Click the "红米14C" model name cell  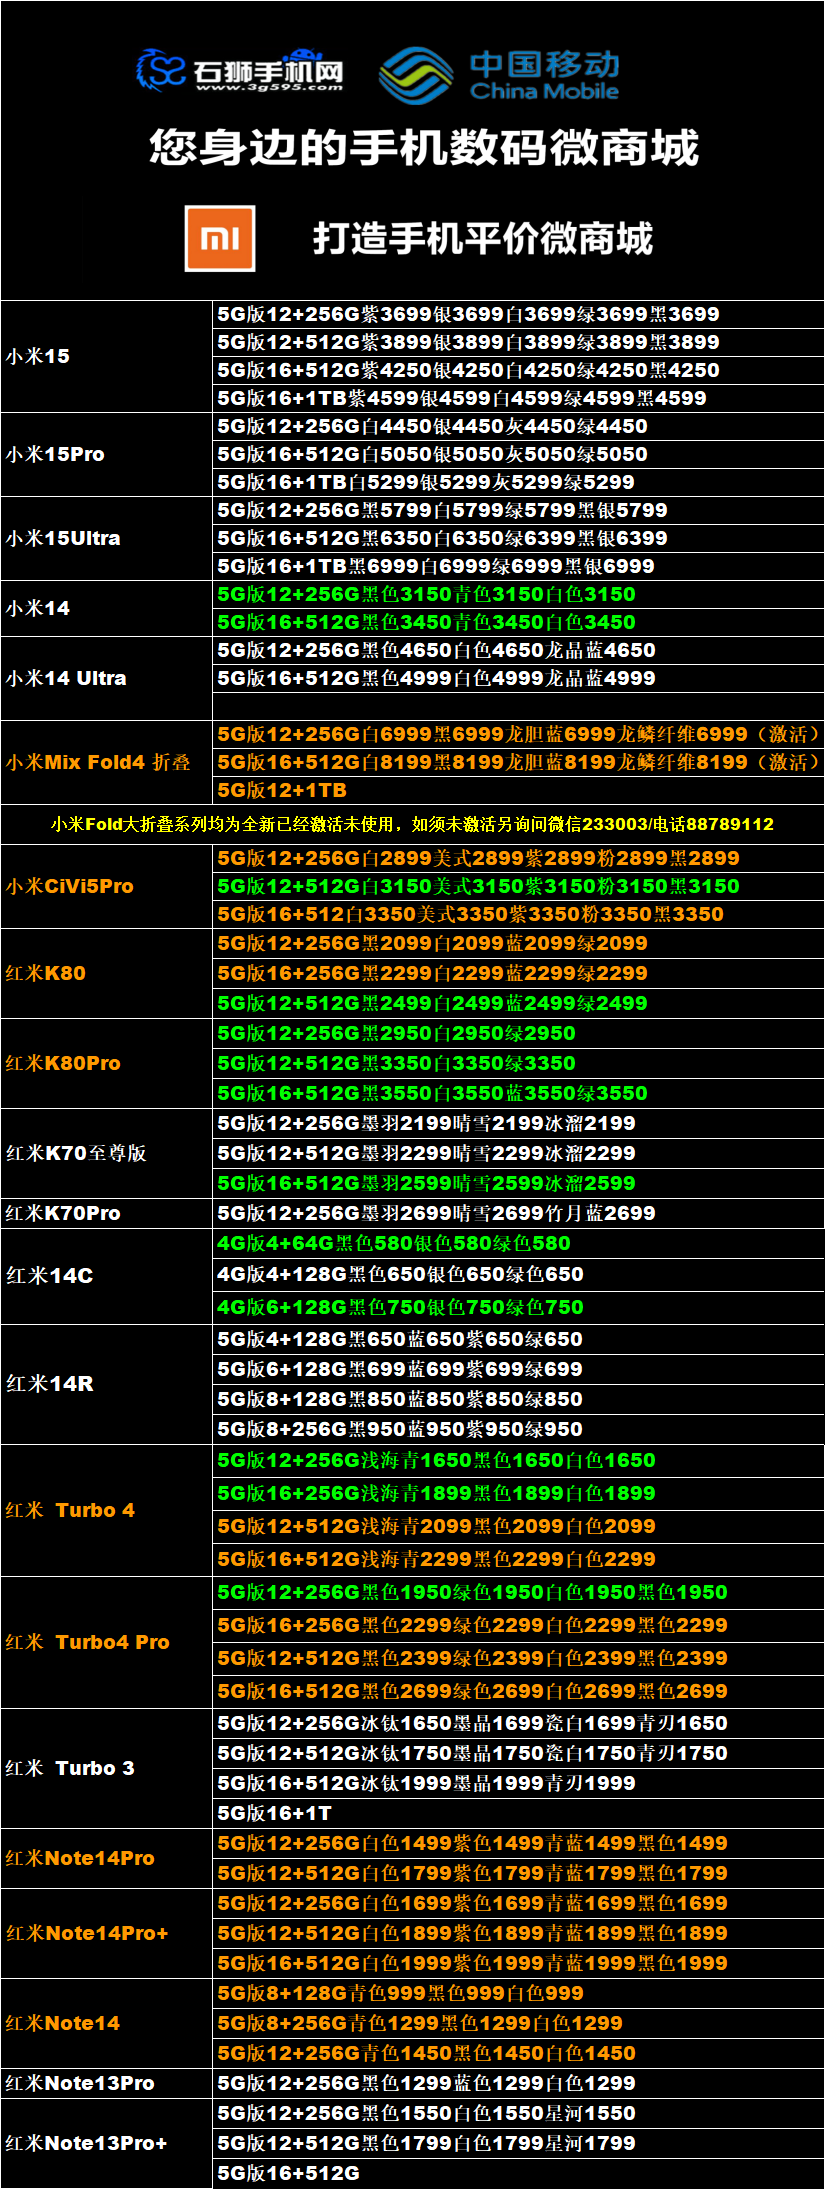(107, 1276)
